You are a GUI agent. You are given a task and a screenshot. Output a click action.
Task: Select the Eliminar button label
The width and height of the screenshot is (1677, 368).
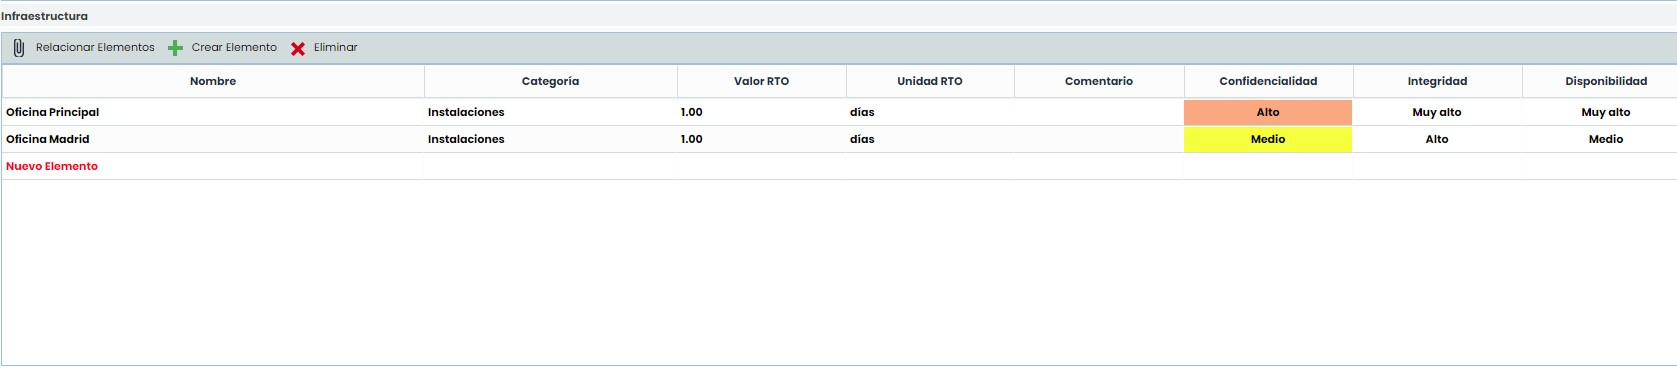pyautogui.click(x=335, y=47)
